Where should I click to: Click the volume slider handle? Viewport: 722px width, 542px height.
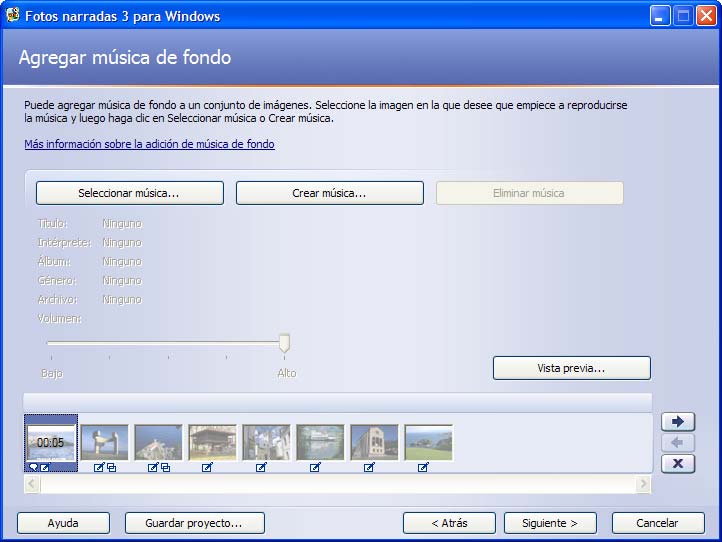coord(285,343)
